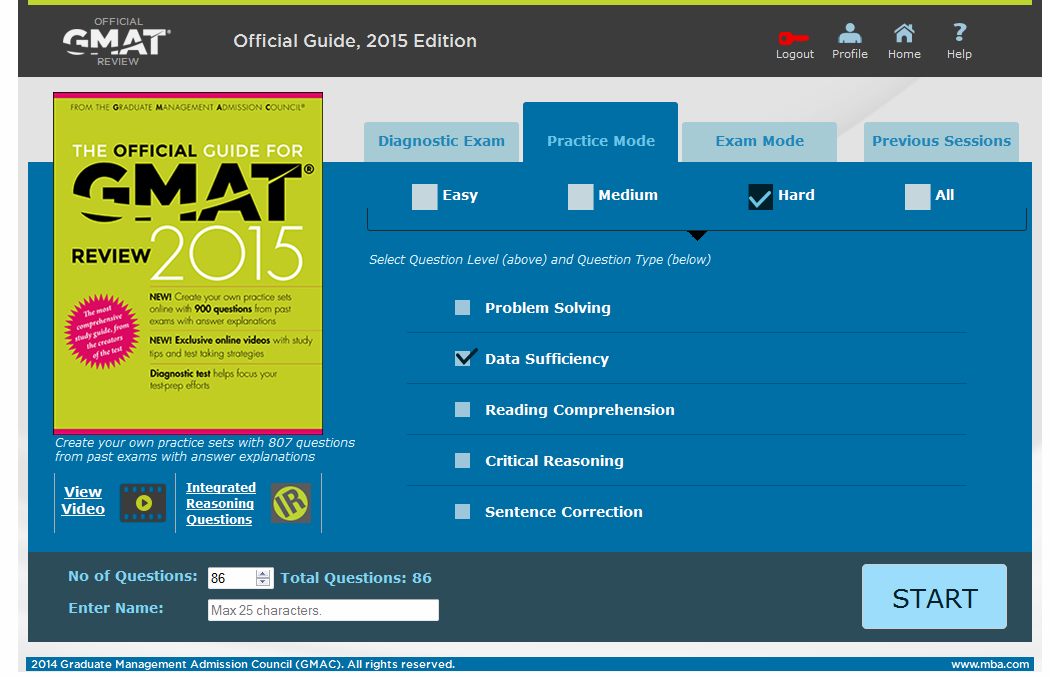Screen dimensions: 1050x677
Task: Switch to the Diagnostic Exam tab
Action: pyautogui.click(x=441, y=141)
